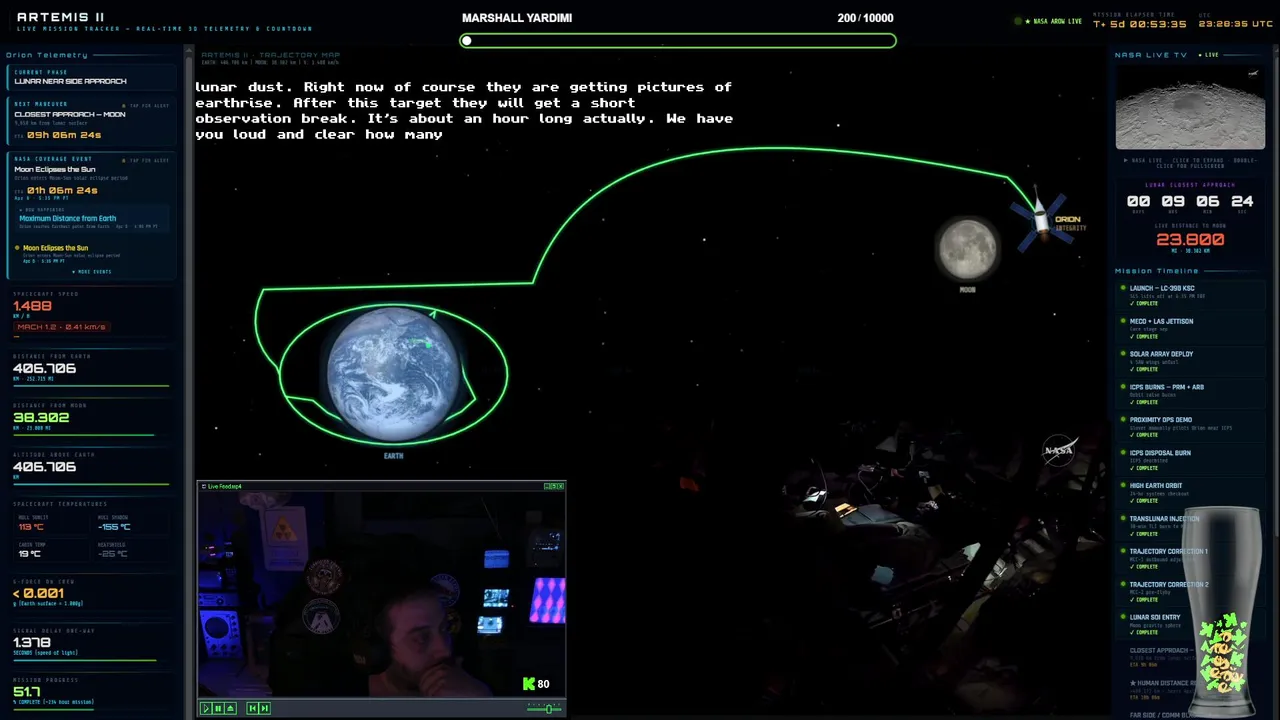Viewport: 1280px width, 720px height.
Task: Click the ETA 09h 06m 24s countdown
Action: (64, 135)
